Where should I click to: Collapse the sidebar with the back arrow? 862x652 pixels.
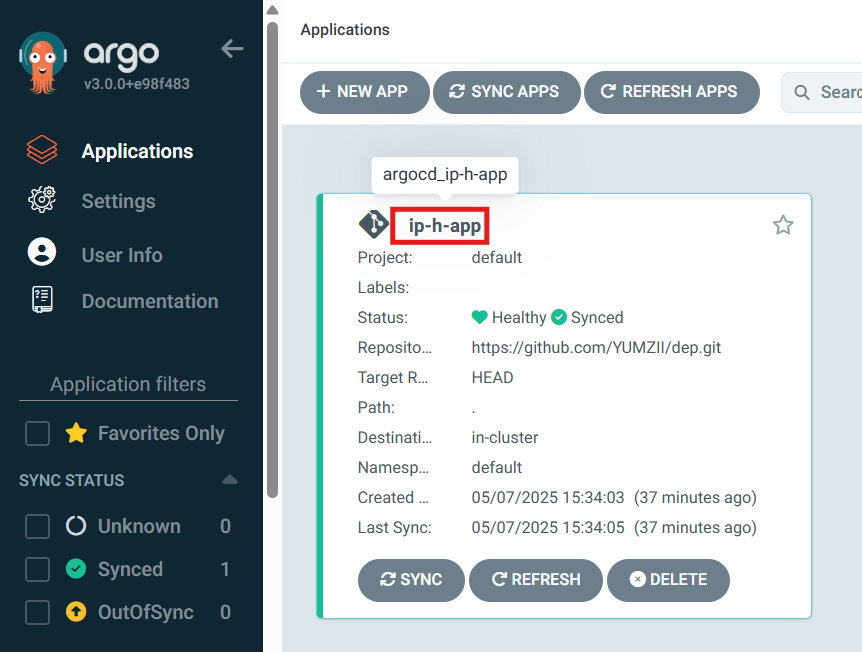(232, 48)
